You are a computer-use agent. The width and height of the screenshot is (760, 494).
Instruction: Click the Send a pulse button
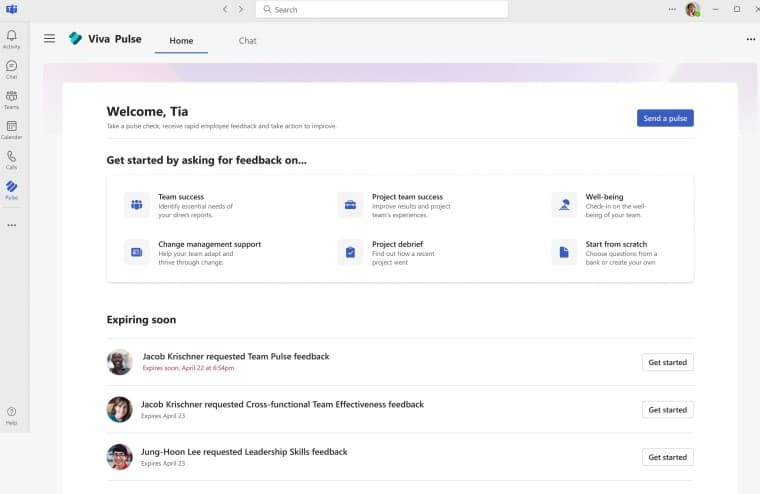point(665,118)
